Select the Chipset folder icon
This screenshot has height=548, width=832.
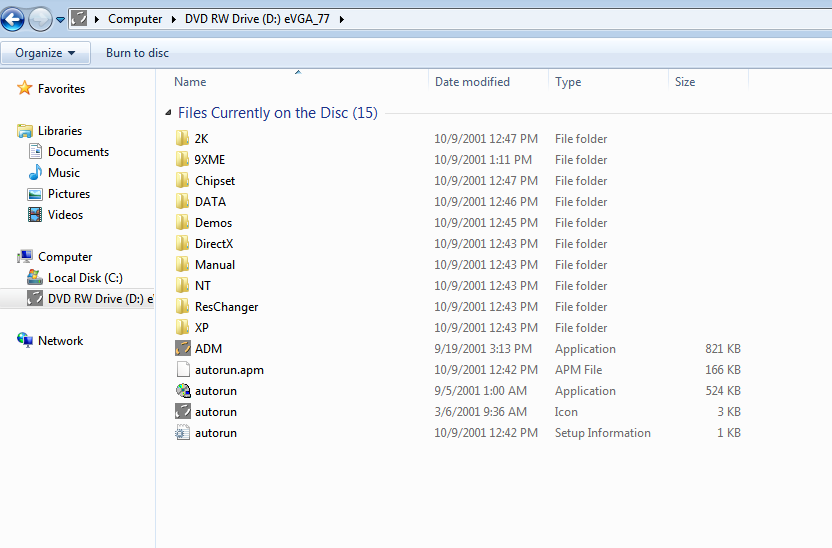[182, 180]
